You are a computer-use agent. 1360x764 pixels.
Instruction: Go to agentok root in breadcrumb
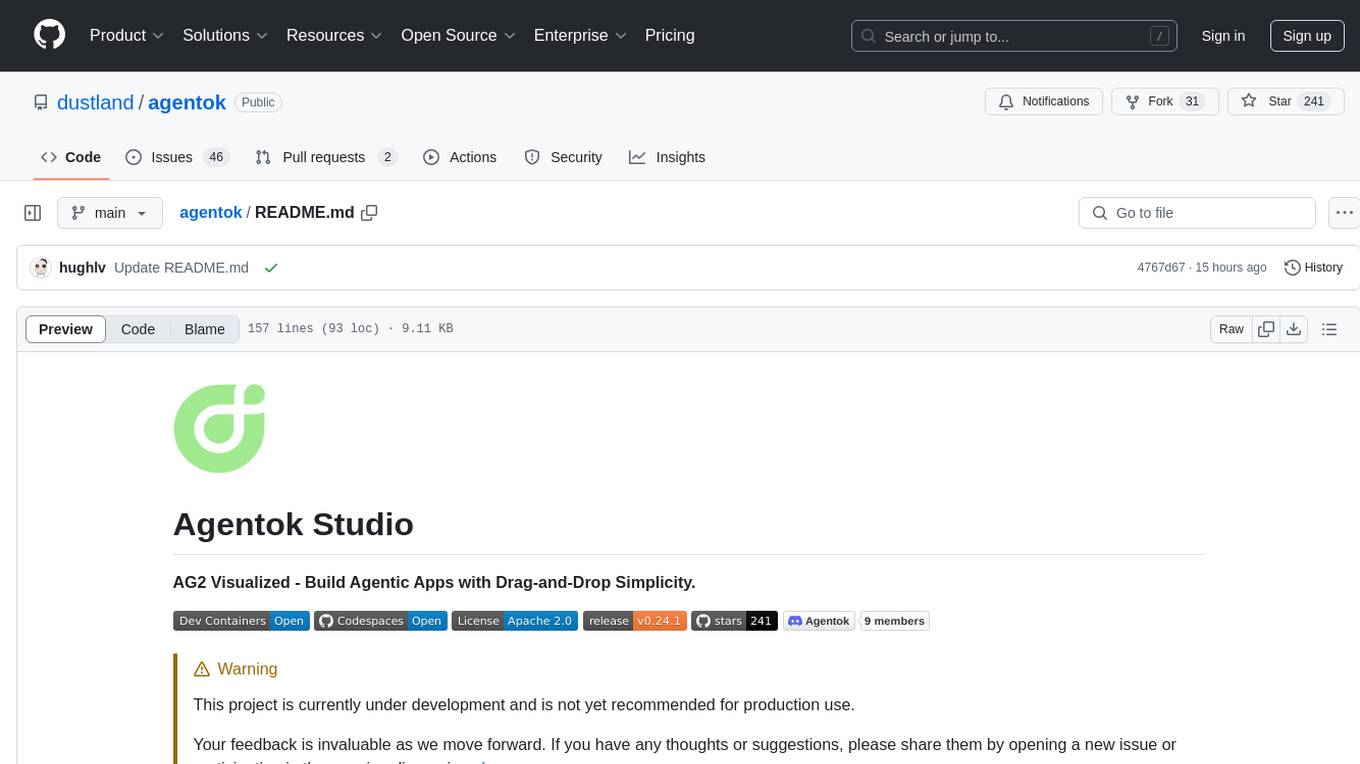[x=211, y=212]
